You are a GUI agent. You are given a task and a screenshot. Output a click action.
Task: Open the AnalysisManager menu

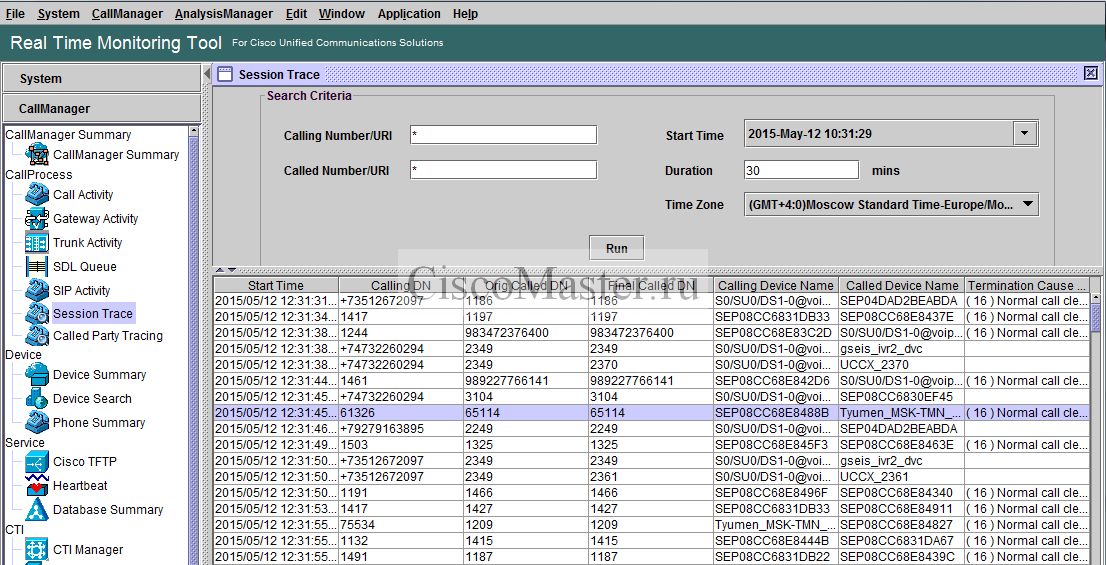[224, 13]
